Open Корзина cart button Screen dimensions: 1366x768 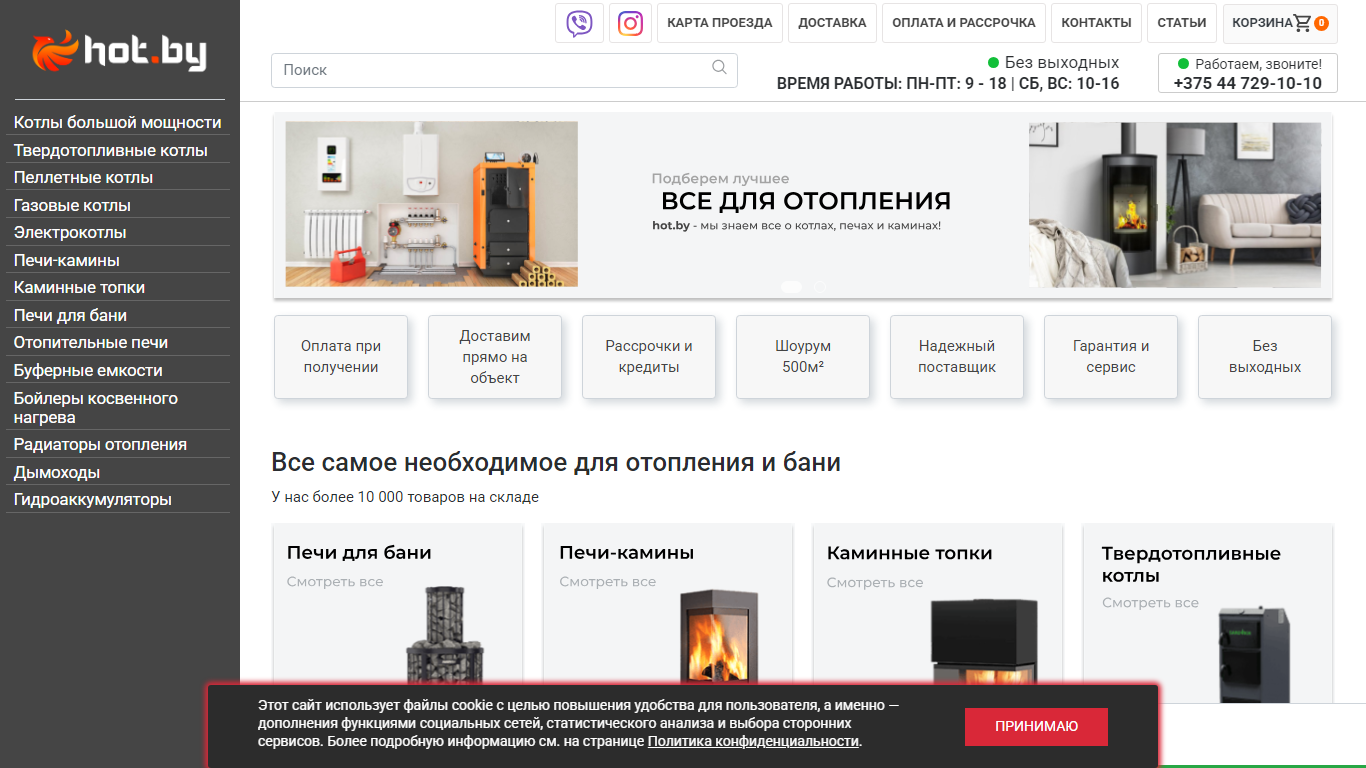click(1280, 23)
